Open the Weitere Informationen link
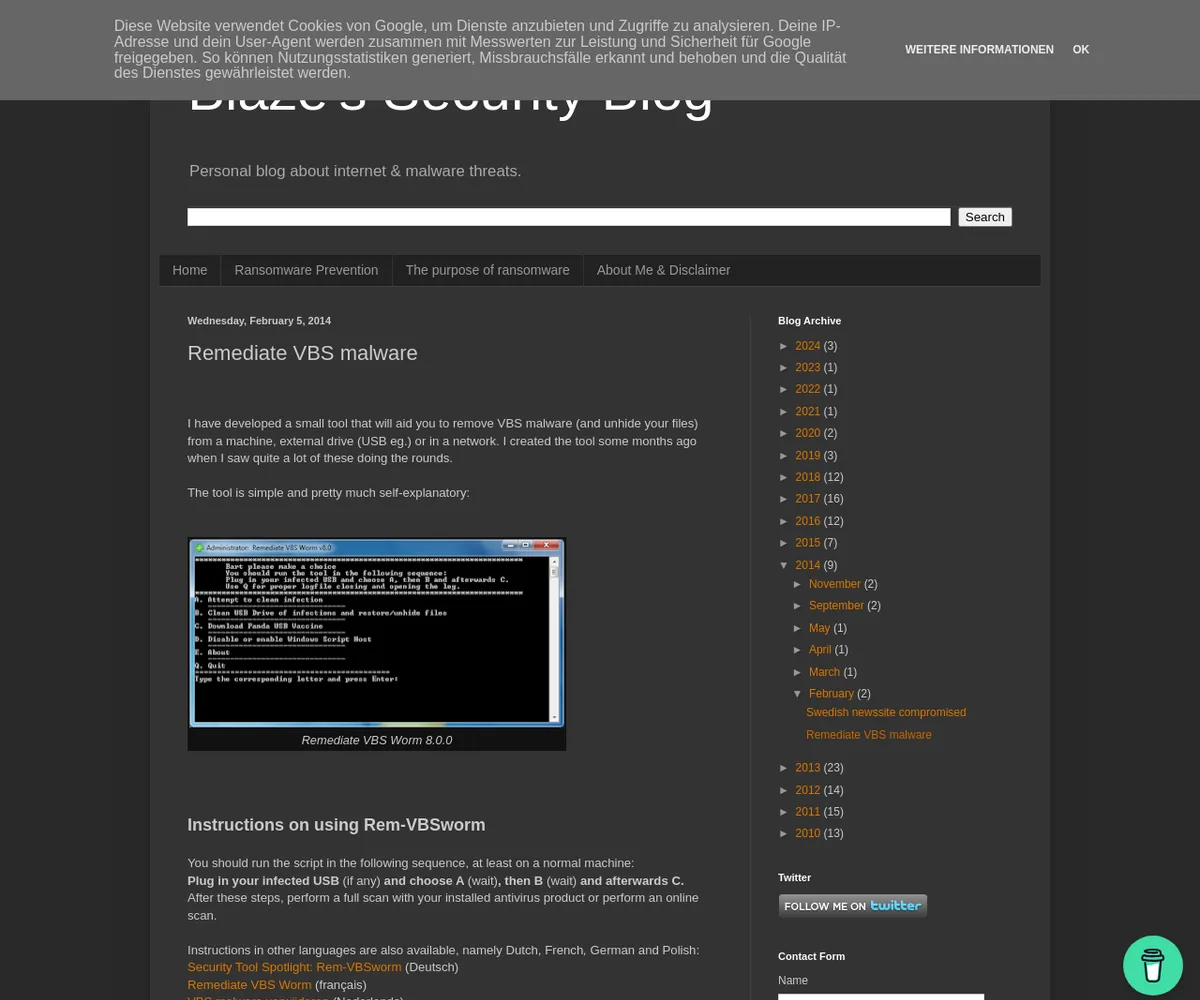 coord(979,49)
